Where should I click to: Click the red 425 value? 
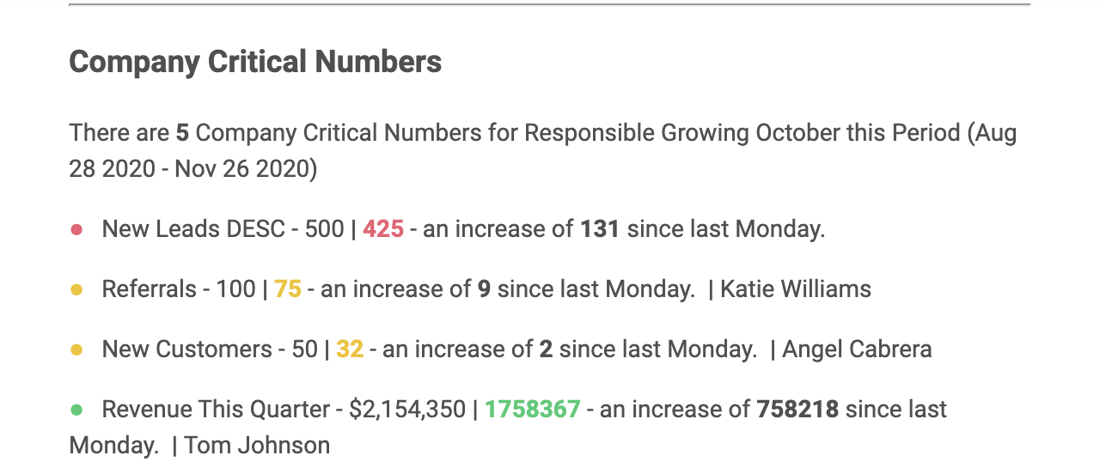[383, 229]
